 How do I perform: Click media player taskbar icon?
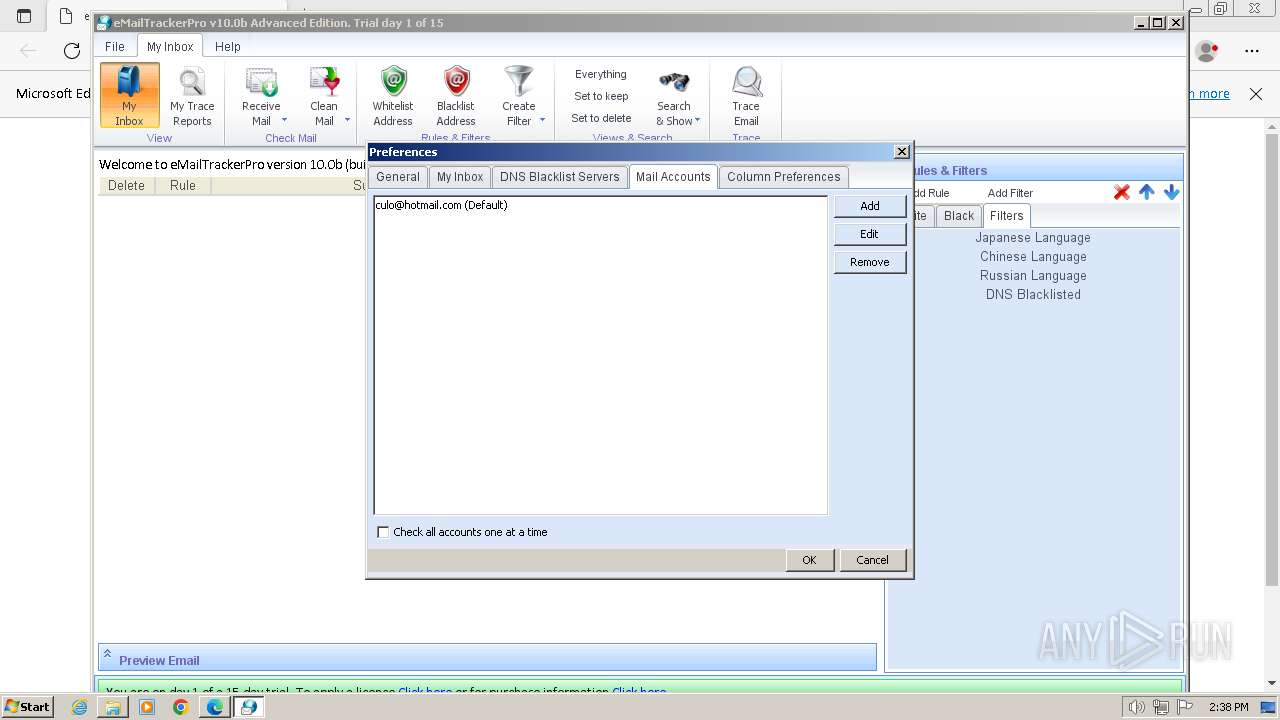(x=147, y=707)
